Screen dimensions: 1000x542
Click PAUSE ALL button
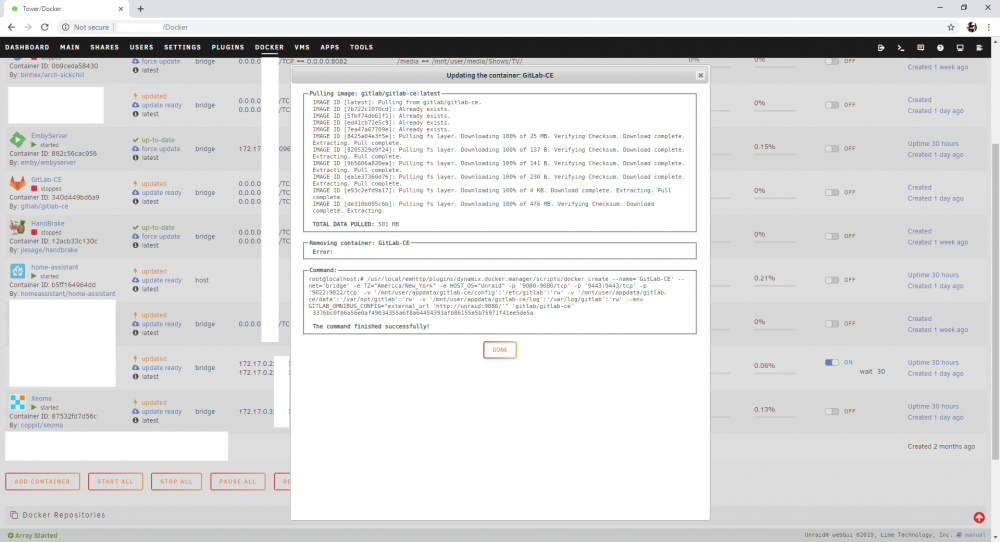coord(237,481)
